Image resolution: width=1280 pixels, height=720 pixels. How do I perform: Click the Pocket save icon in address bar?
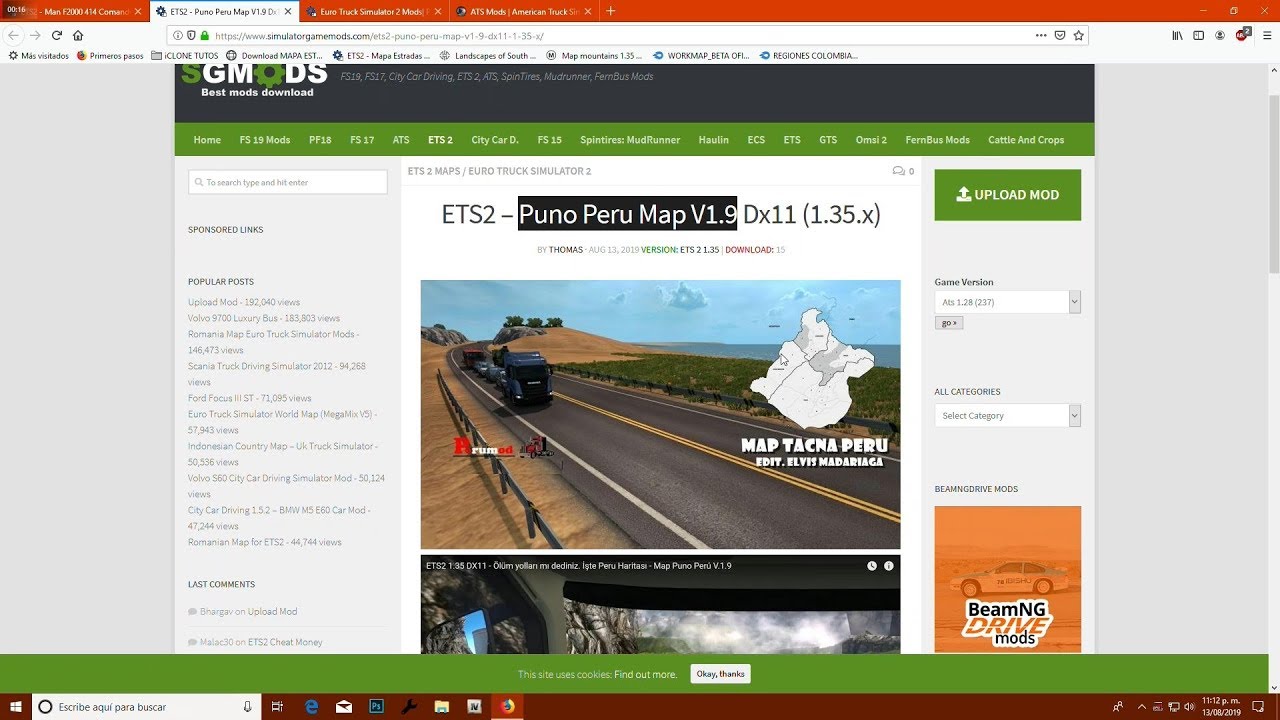pos(1060,35)
